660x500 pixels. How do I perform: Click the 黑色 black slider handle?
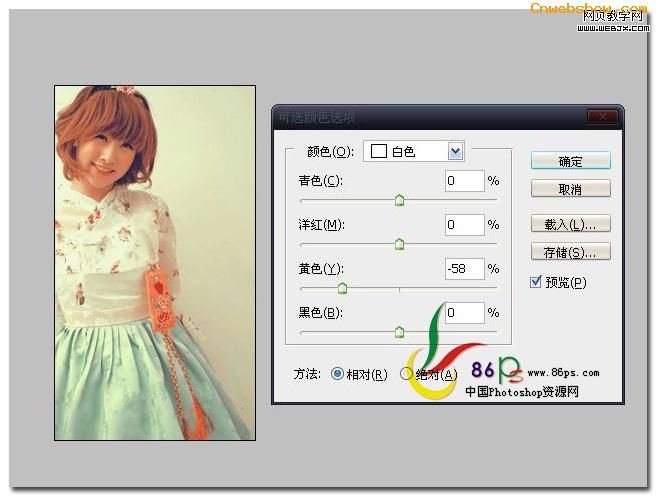point(399,332)
